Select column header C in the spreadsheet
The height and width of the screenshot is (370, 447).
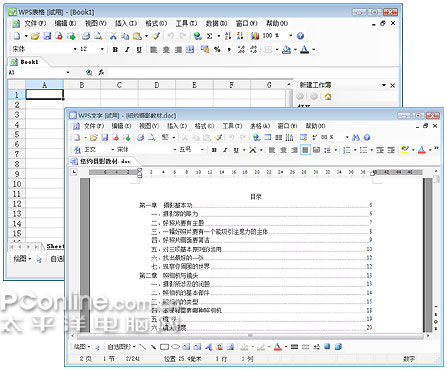(x=119, y=85)
